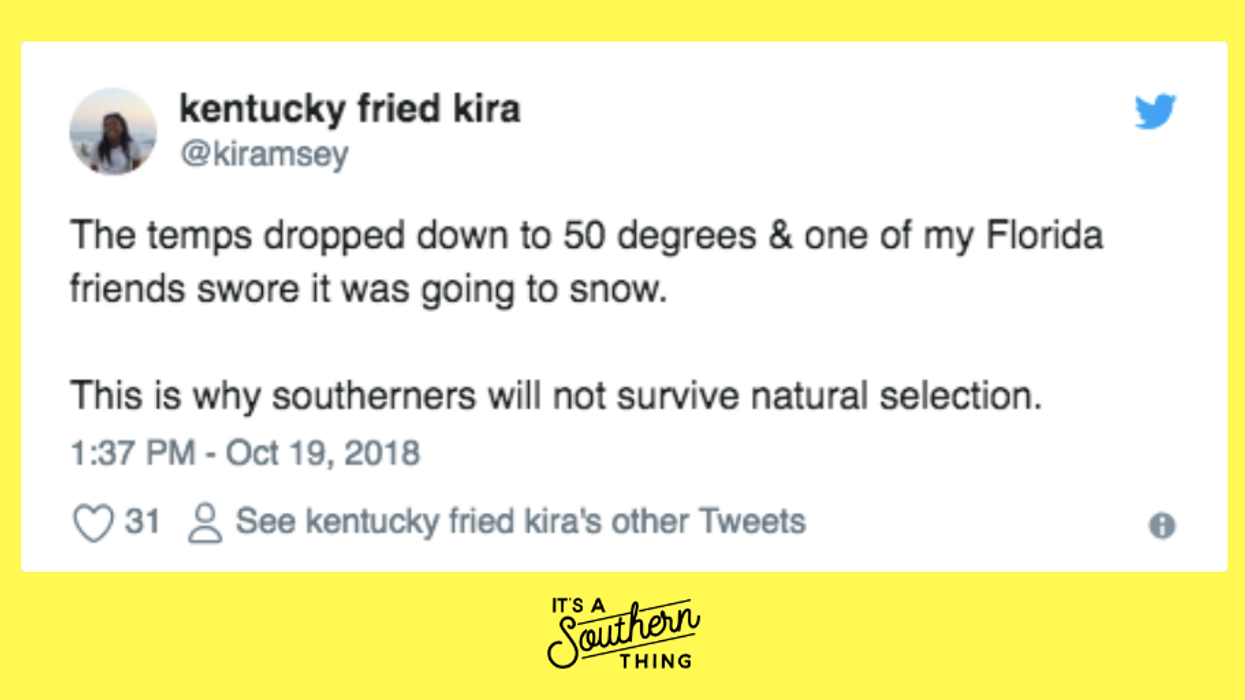Click the word Florida in the tweet
Screen dimensions: 1245x700
(1047, 236)
